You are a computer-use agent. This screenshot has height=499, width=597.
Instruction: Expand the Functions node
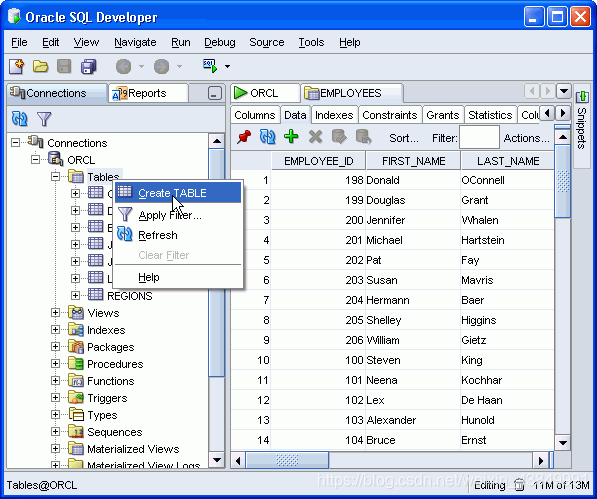point(55,381)
